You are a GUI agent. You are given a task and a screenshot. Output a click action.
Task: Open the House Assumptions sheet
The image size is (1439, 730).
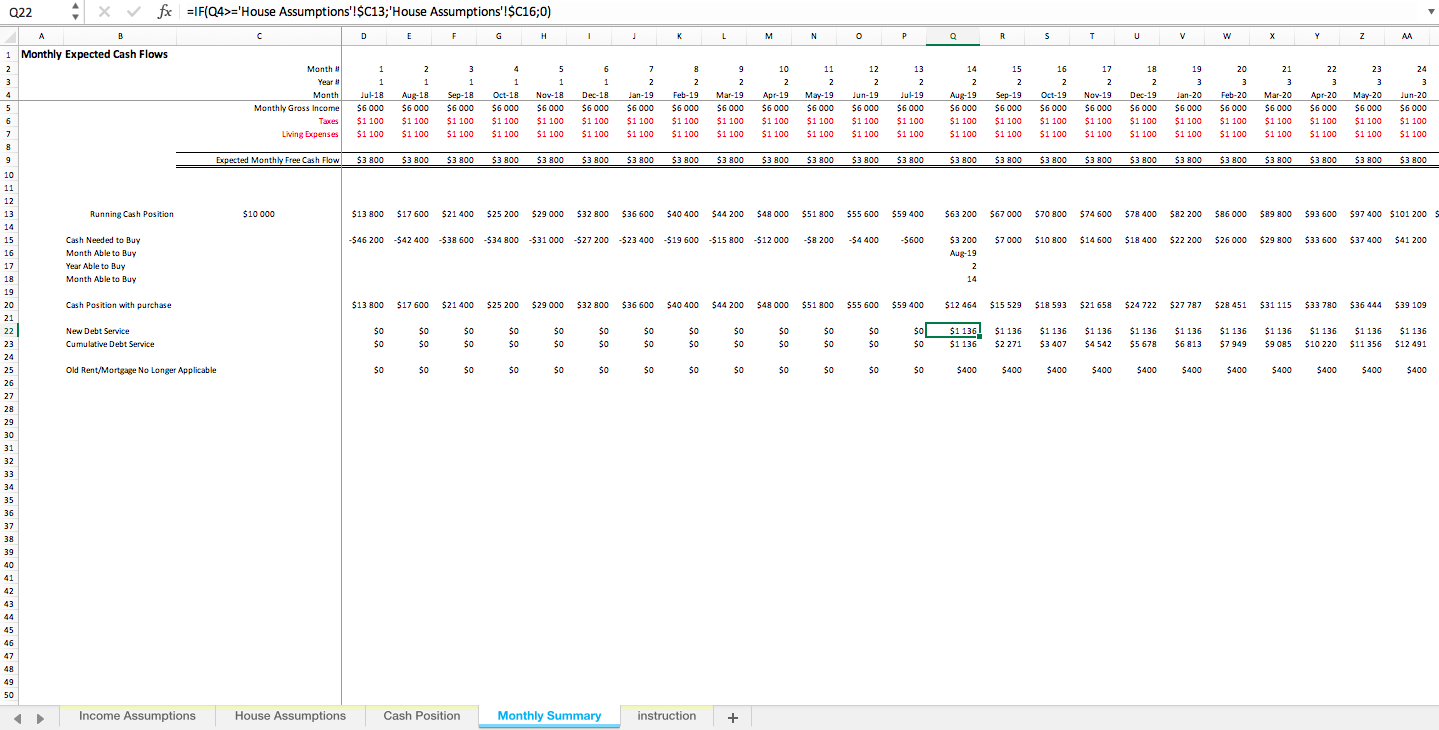point(289,716)
